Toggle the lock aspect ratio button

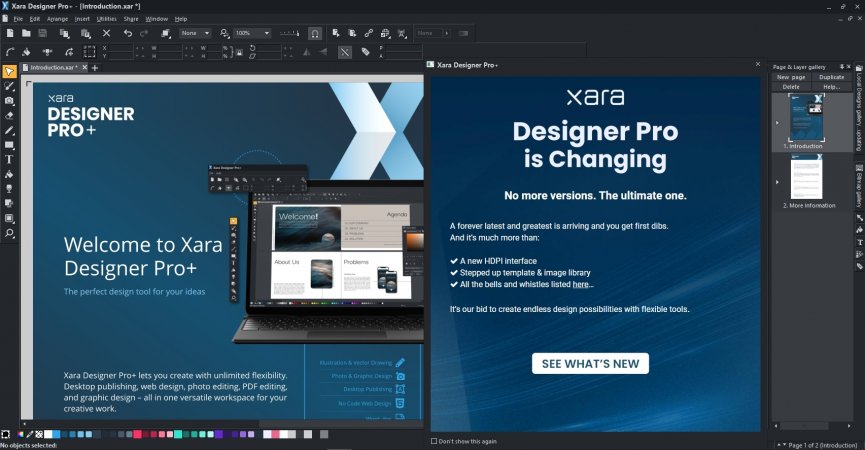point(239,52)
